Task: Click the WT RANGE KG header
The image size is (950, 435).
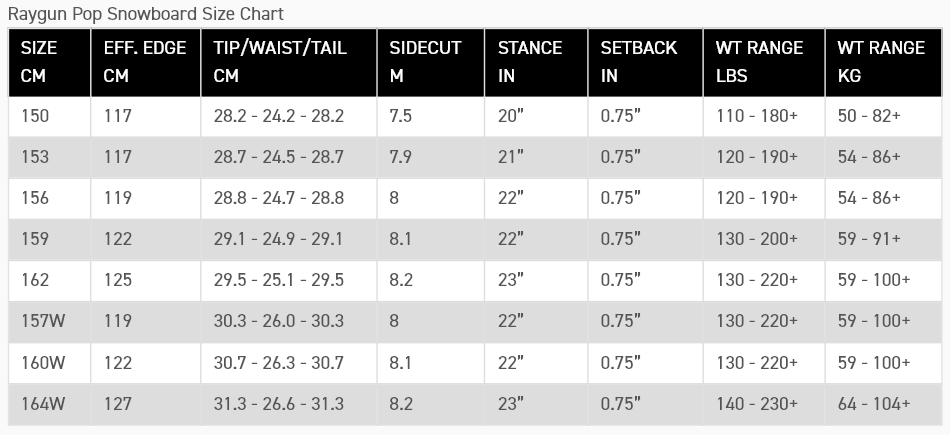Action: click(x=883, y=61)
